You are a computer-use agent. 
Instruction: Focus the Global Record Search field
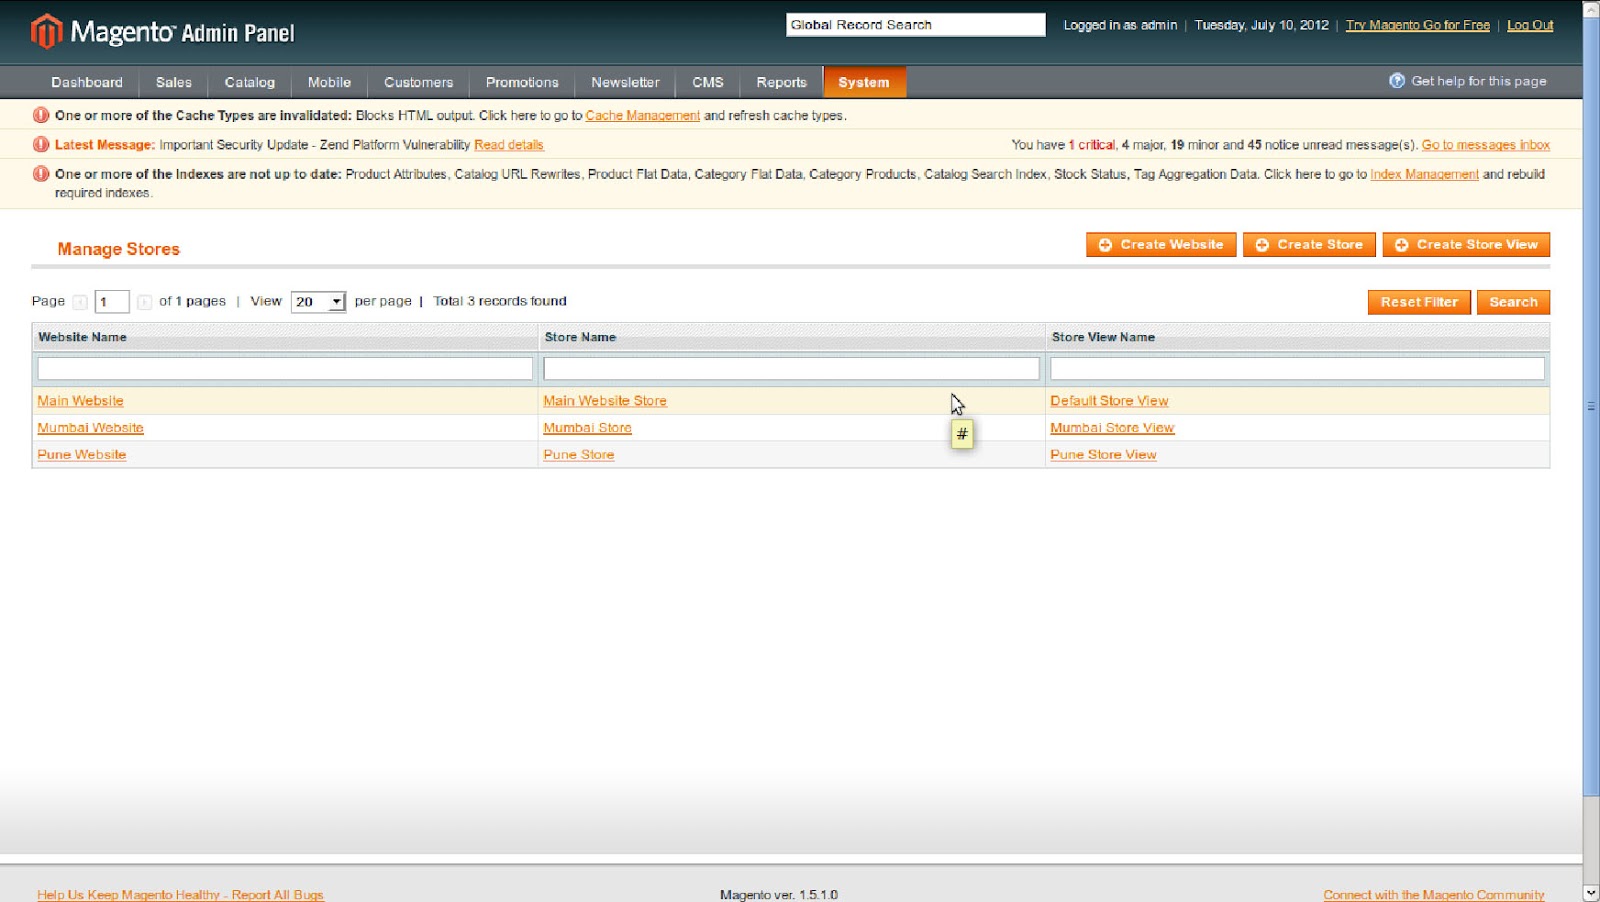pos(916,25)
